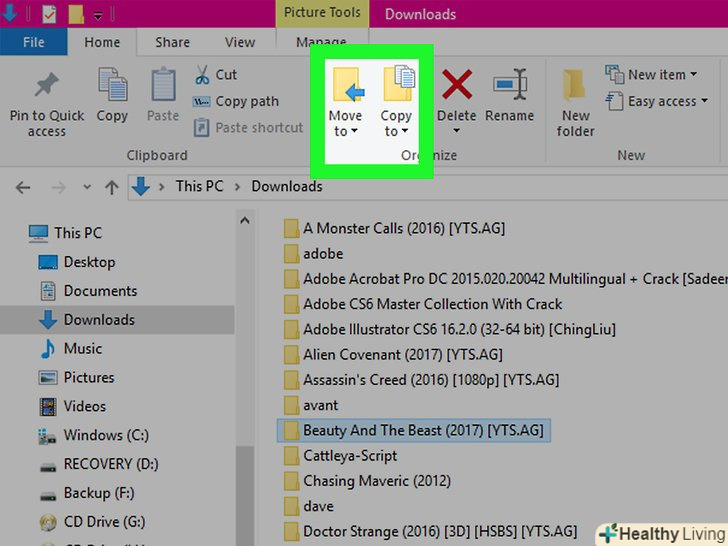Select the adobe folder
The image size is (728, 546).
point(313,254)
